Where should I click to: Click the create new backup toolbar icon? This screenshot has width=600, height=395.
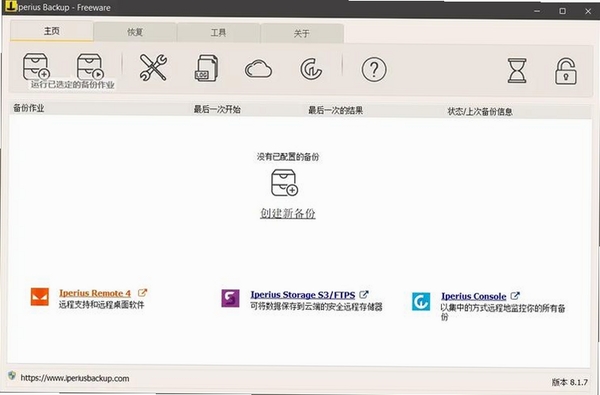coord(36,67)
